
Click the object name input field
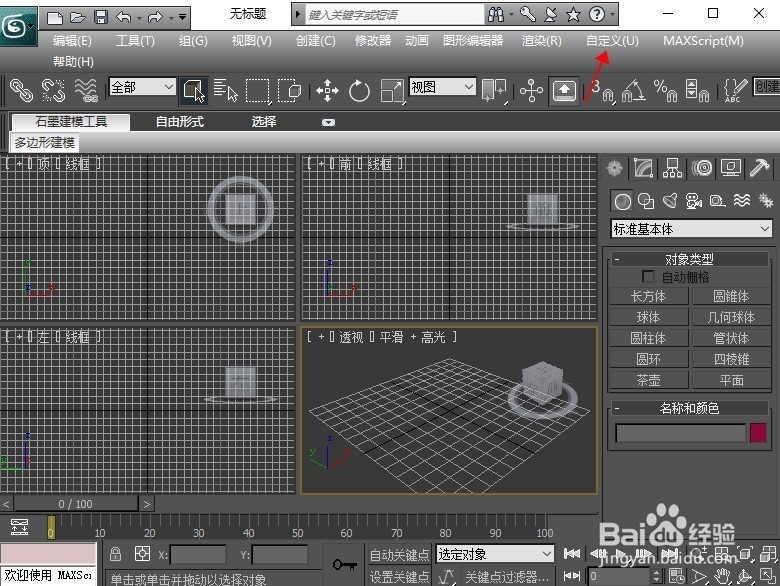coord(681,433)
